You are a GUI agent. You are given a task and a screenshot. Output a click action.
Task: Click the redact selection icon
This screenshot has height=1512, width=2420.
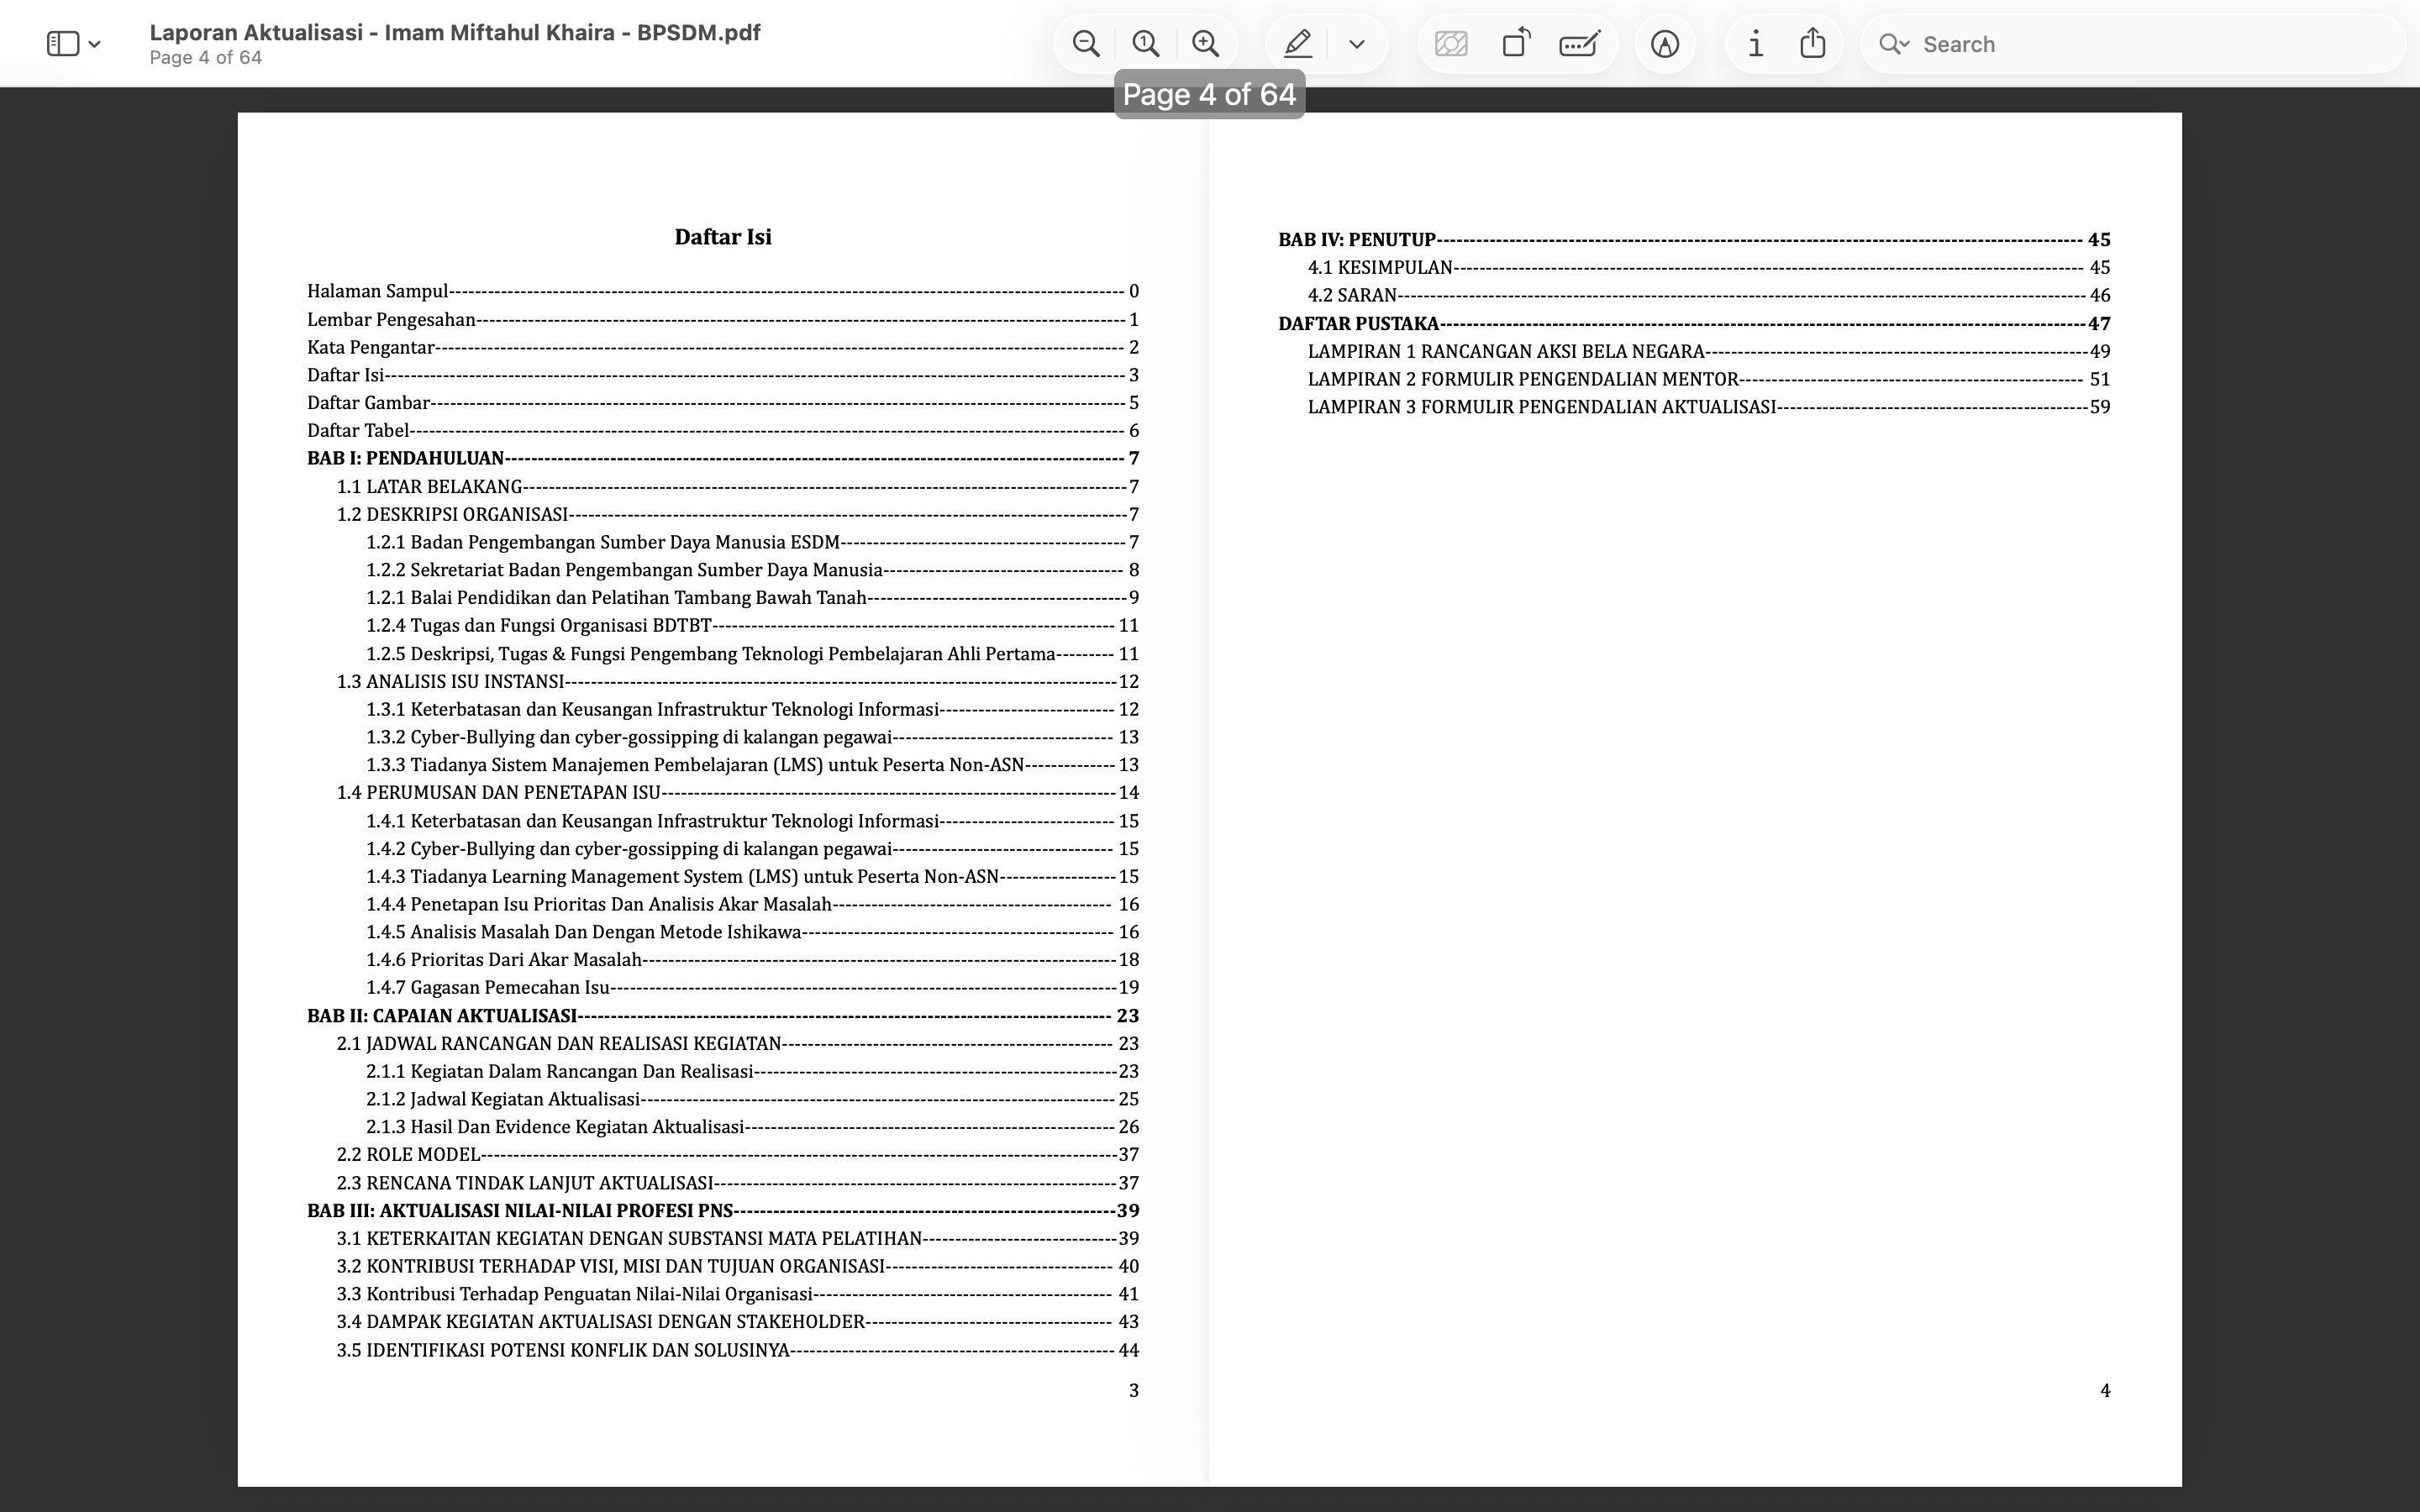coord(1451,44)
